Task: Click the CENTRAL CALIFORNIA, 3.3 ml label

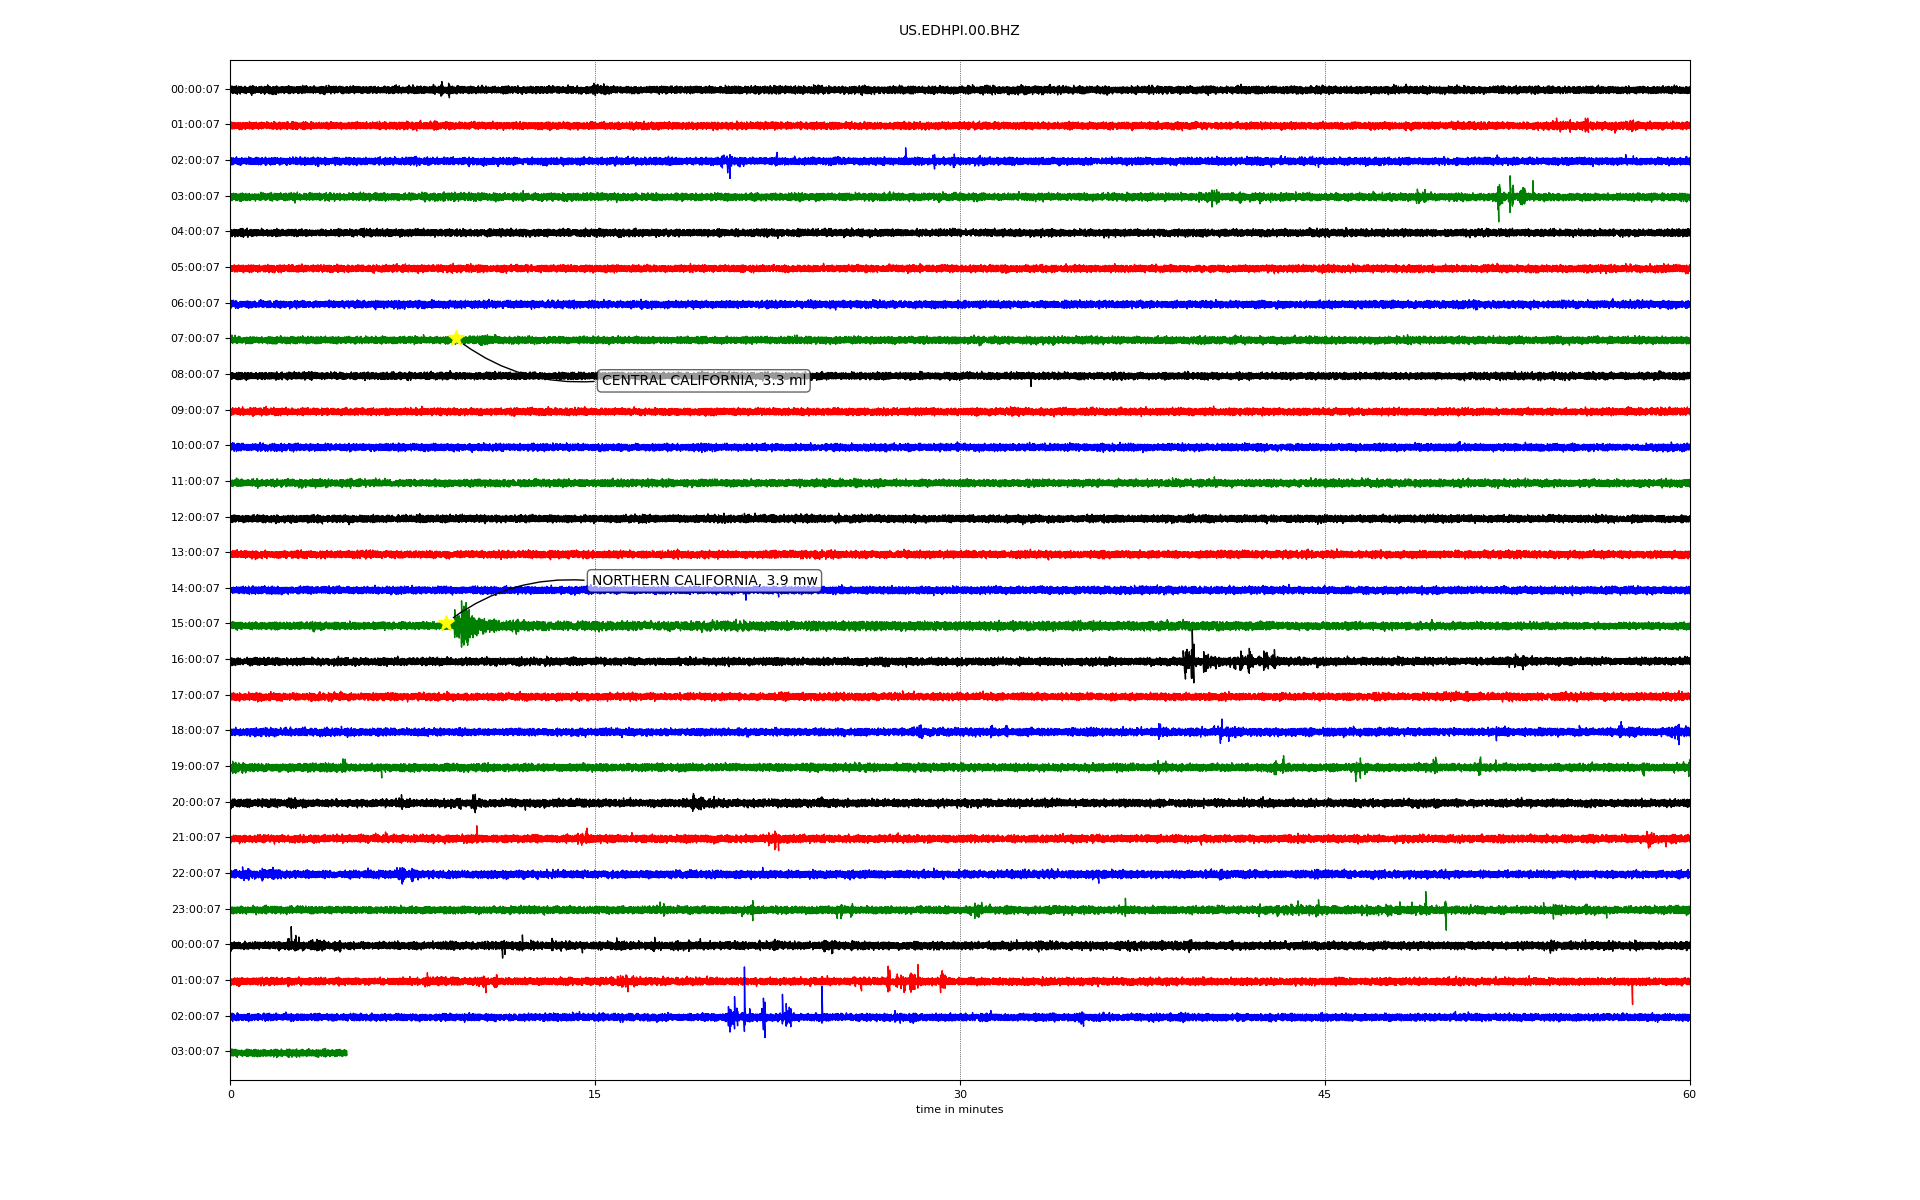Action: click(x=703, y=381)
